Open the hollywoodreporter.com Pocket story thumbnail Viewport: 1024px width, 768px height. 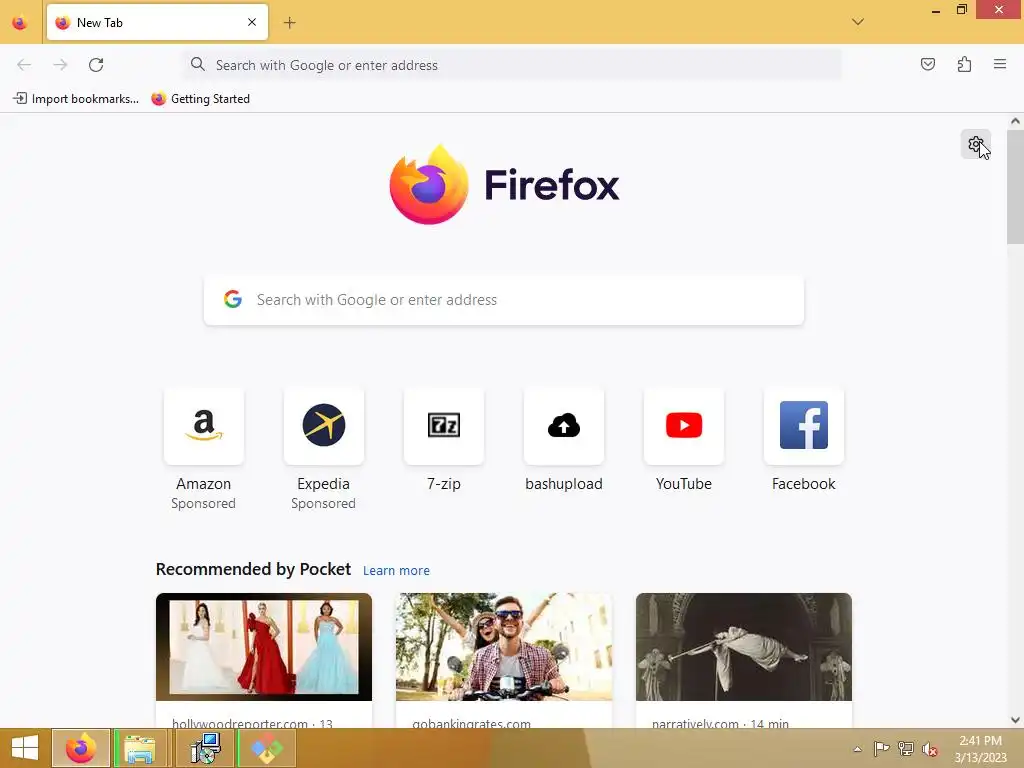coord(264,647)
